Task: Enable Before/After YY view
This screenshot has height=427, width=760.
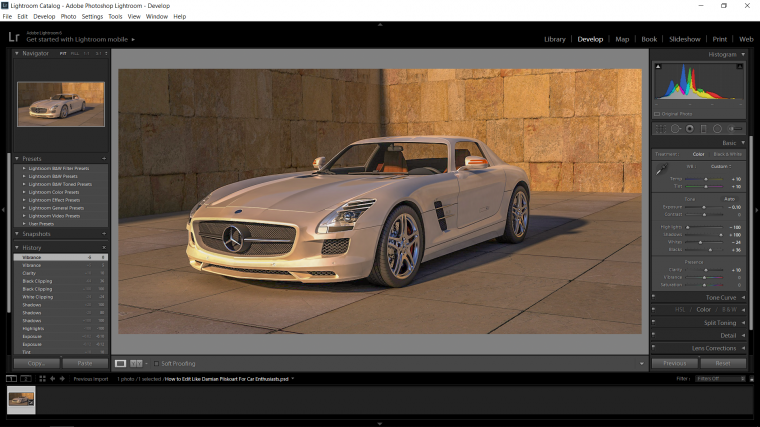Action: [136, 363]
